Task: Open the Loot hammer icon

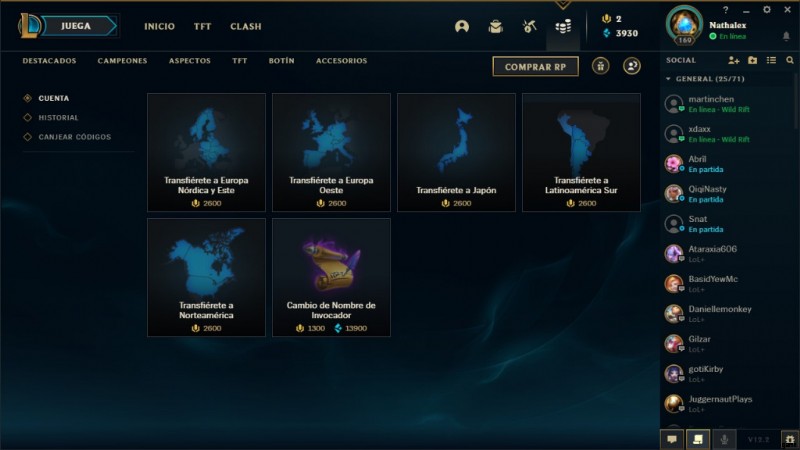Action: pyautogui.click(x=530, y=27)
